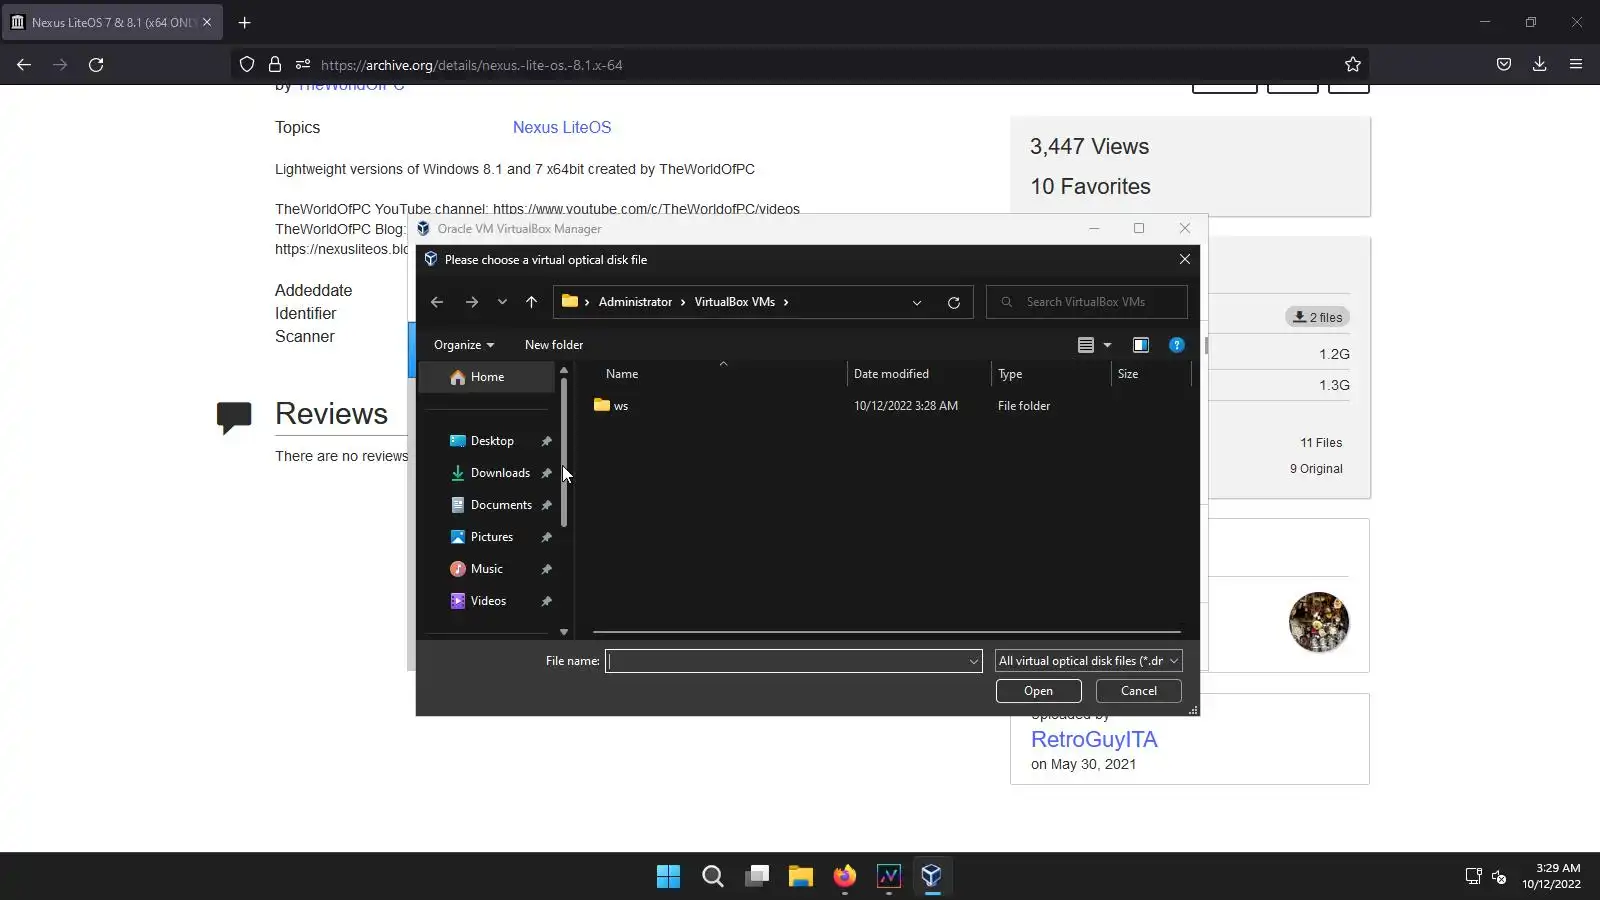Reload the archive.org page
The width and height of the screenshot is (1600, 900).
click(96, 65)
